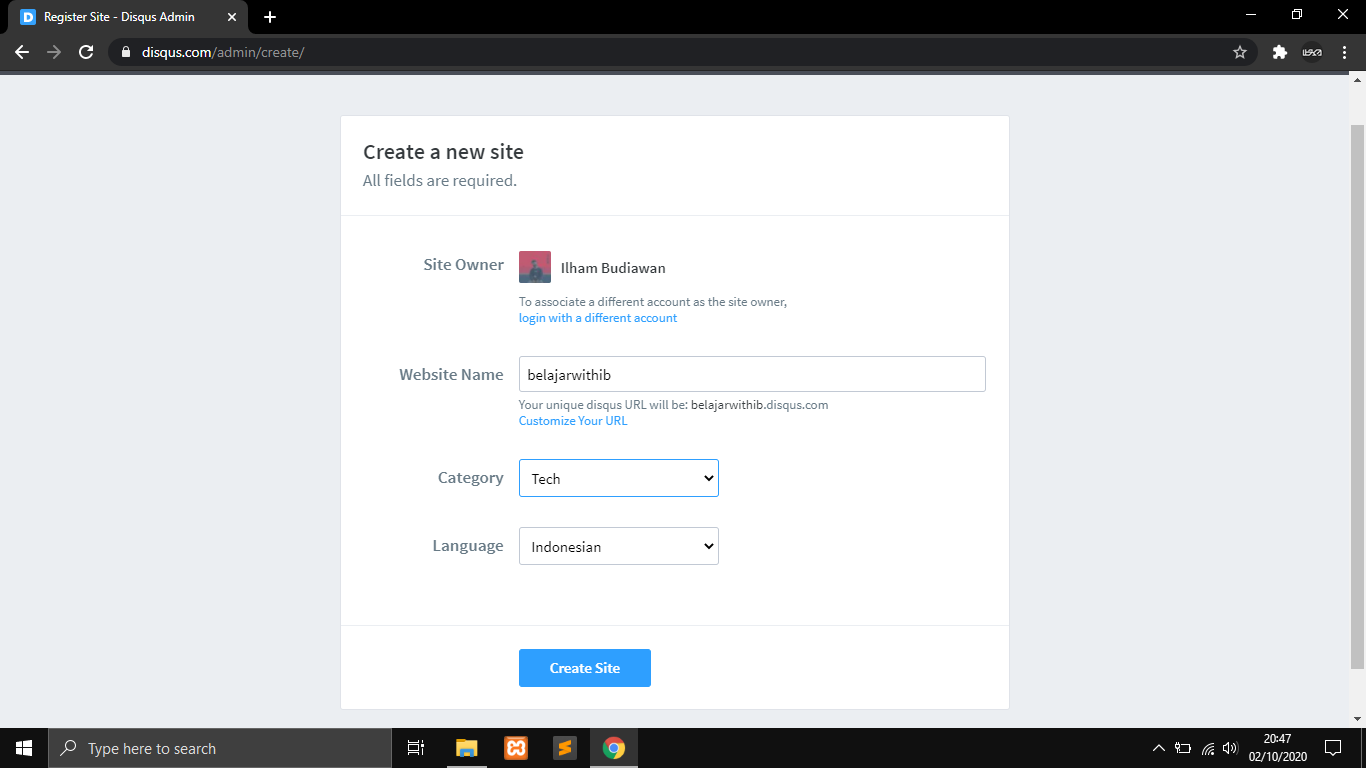Image resolution: width=1366 pixels, height=768 pixels.
Task: Open the Chrome profile avatar
Action: click(x=1312, y=52)
